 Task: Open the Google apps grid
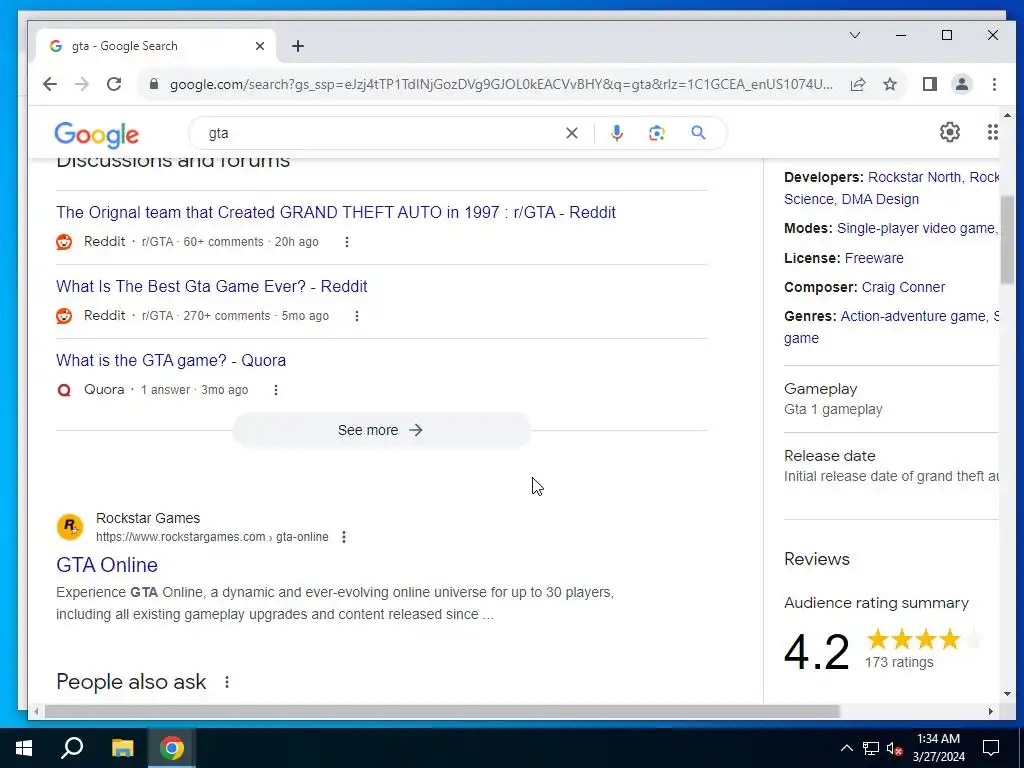click(x=992, y=133)
